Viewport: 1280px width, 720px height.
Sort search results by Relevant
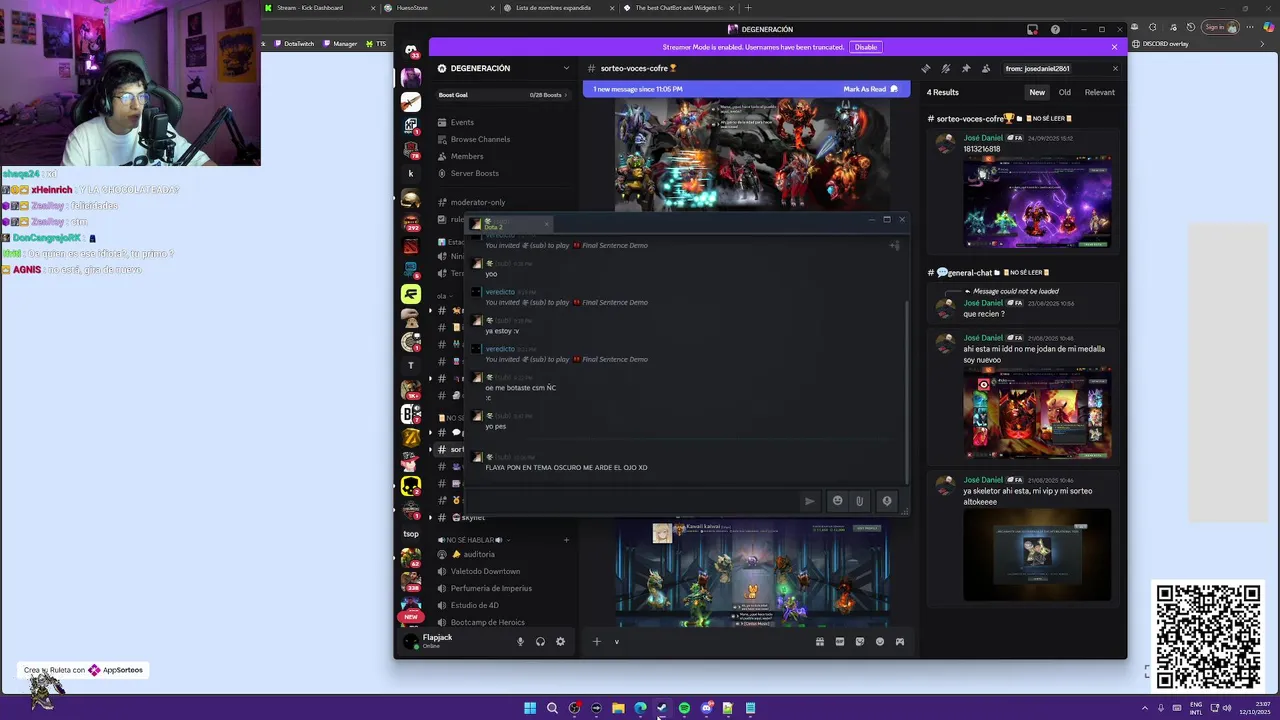(x=1100, y=92)
